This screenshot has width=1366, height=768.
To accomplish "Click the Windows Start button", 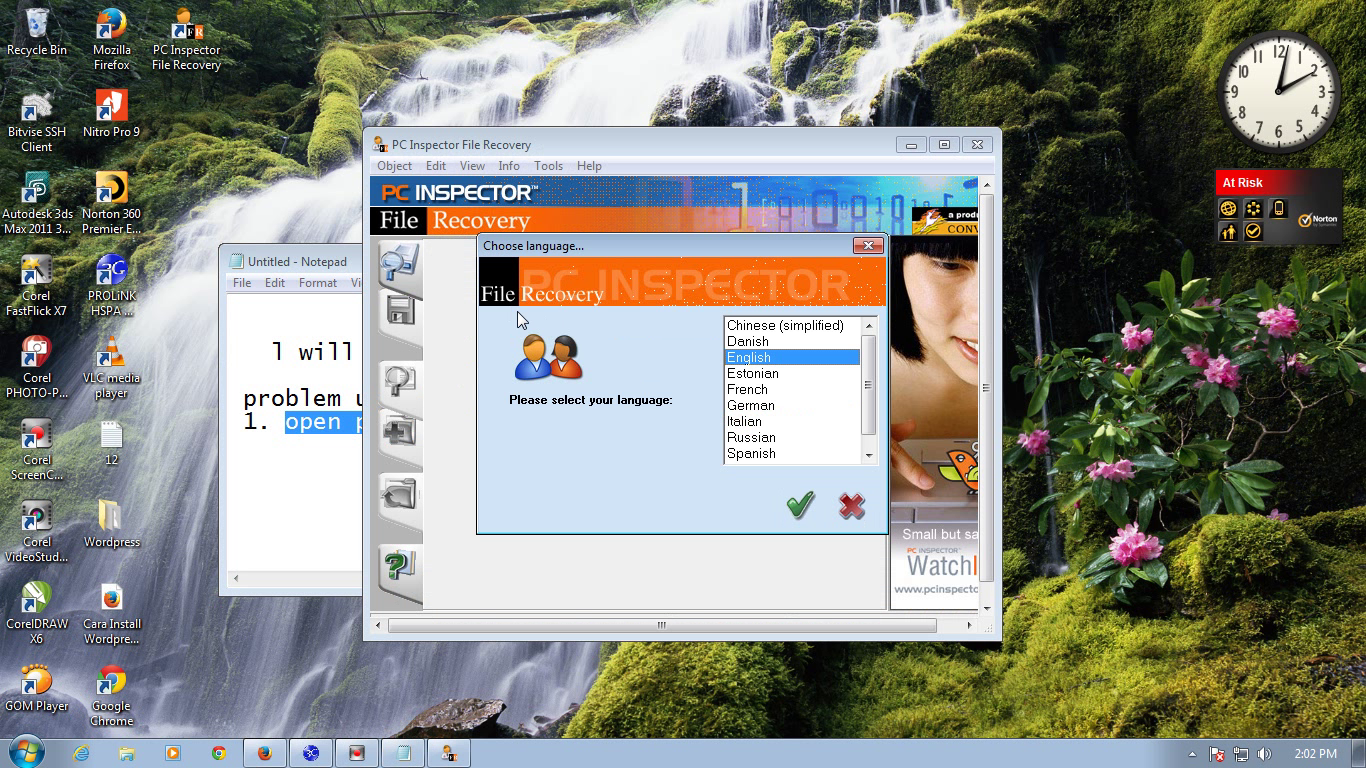I will pyautogui.click(x=27, y=752).
